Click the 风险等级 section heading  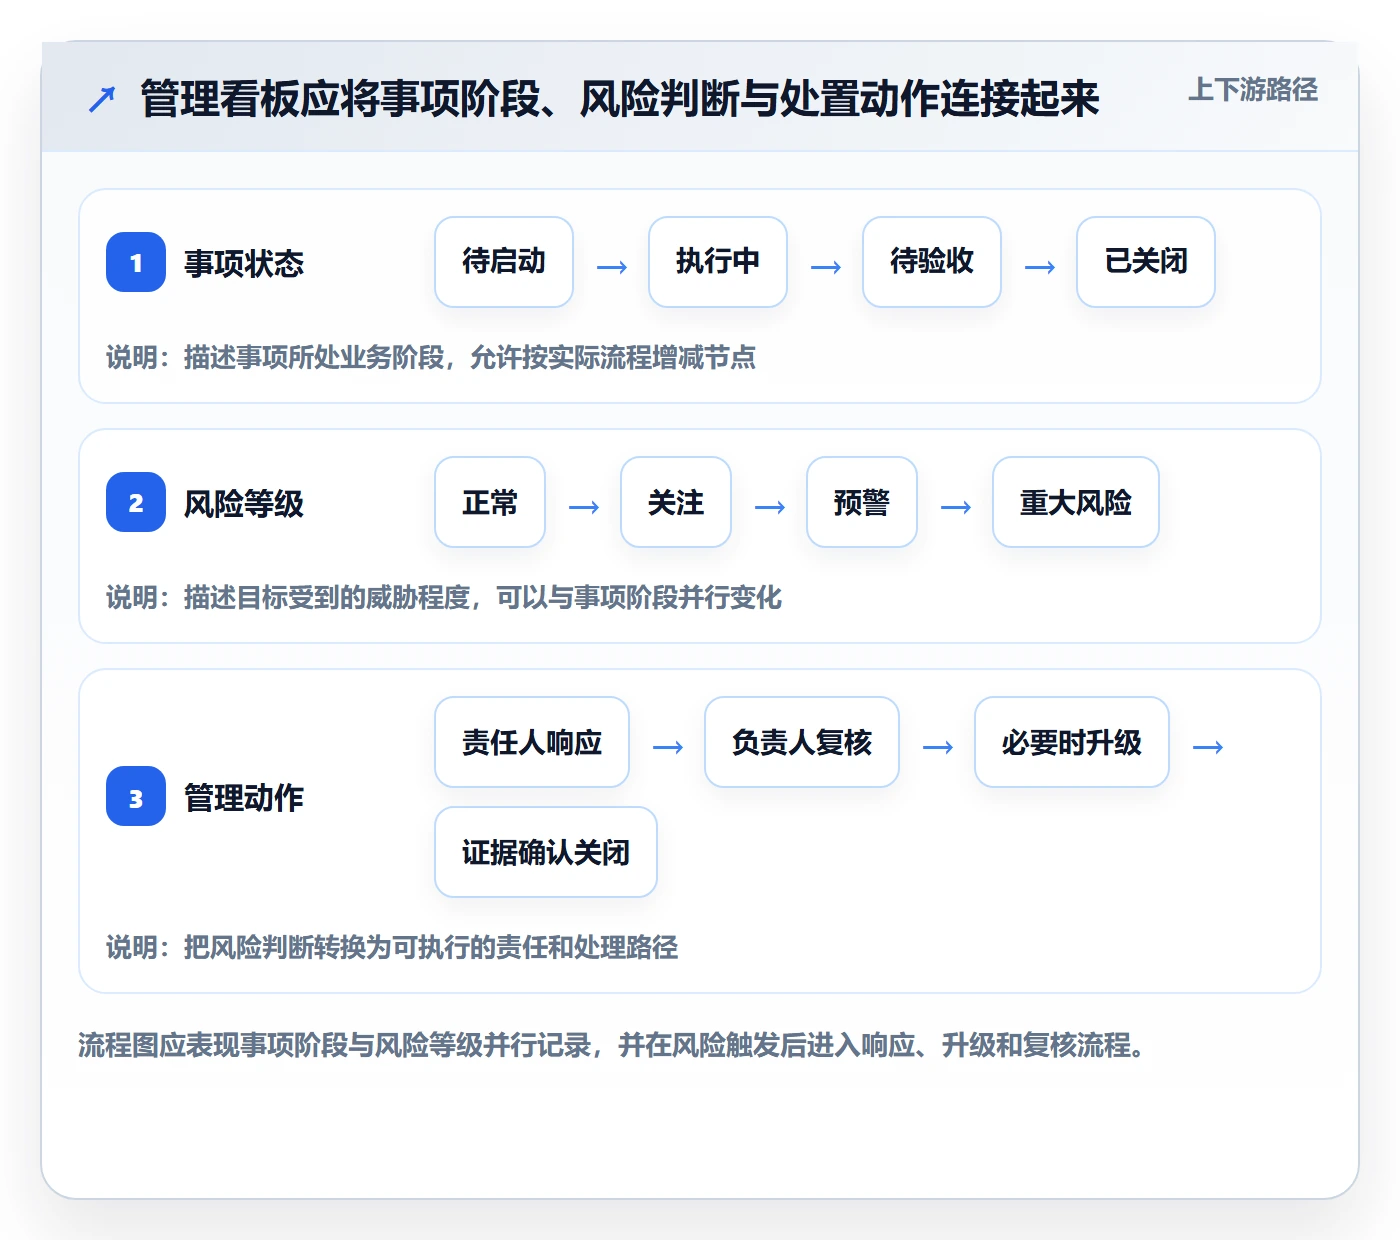coord(244,503)
